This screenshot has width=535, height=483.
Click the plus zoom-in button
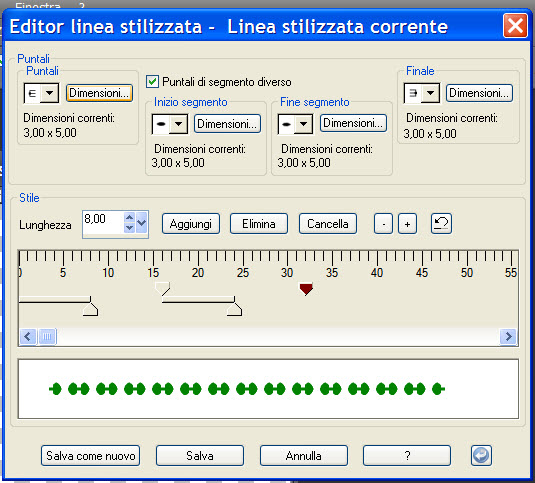(407, 224)
